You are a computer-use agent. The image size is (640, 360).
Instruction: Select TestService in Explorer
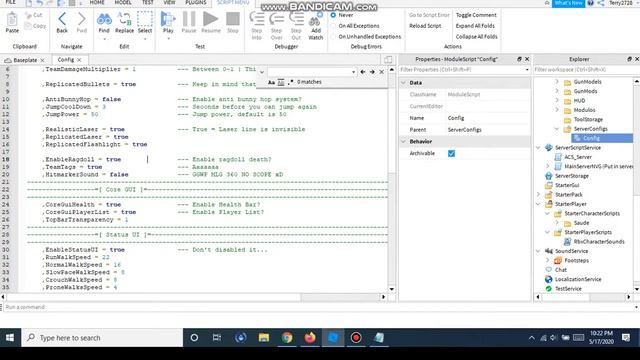(568, 289)
